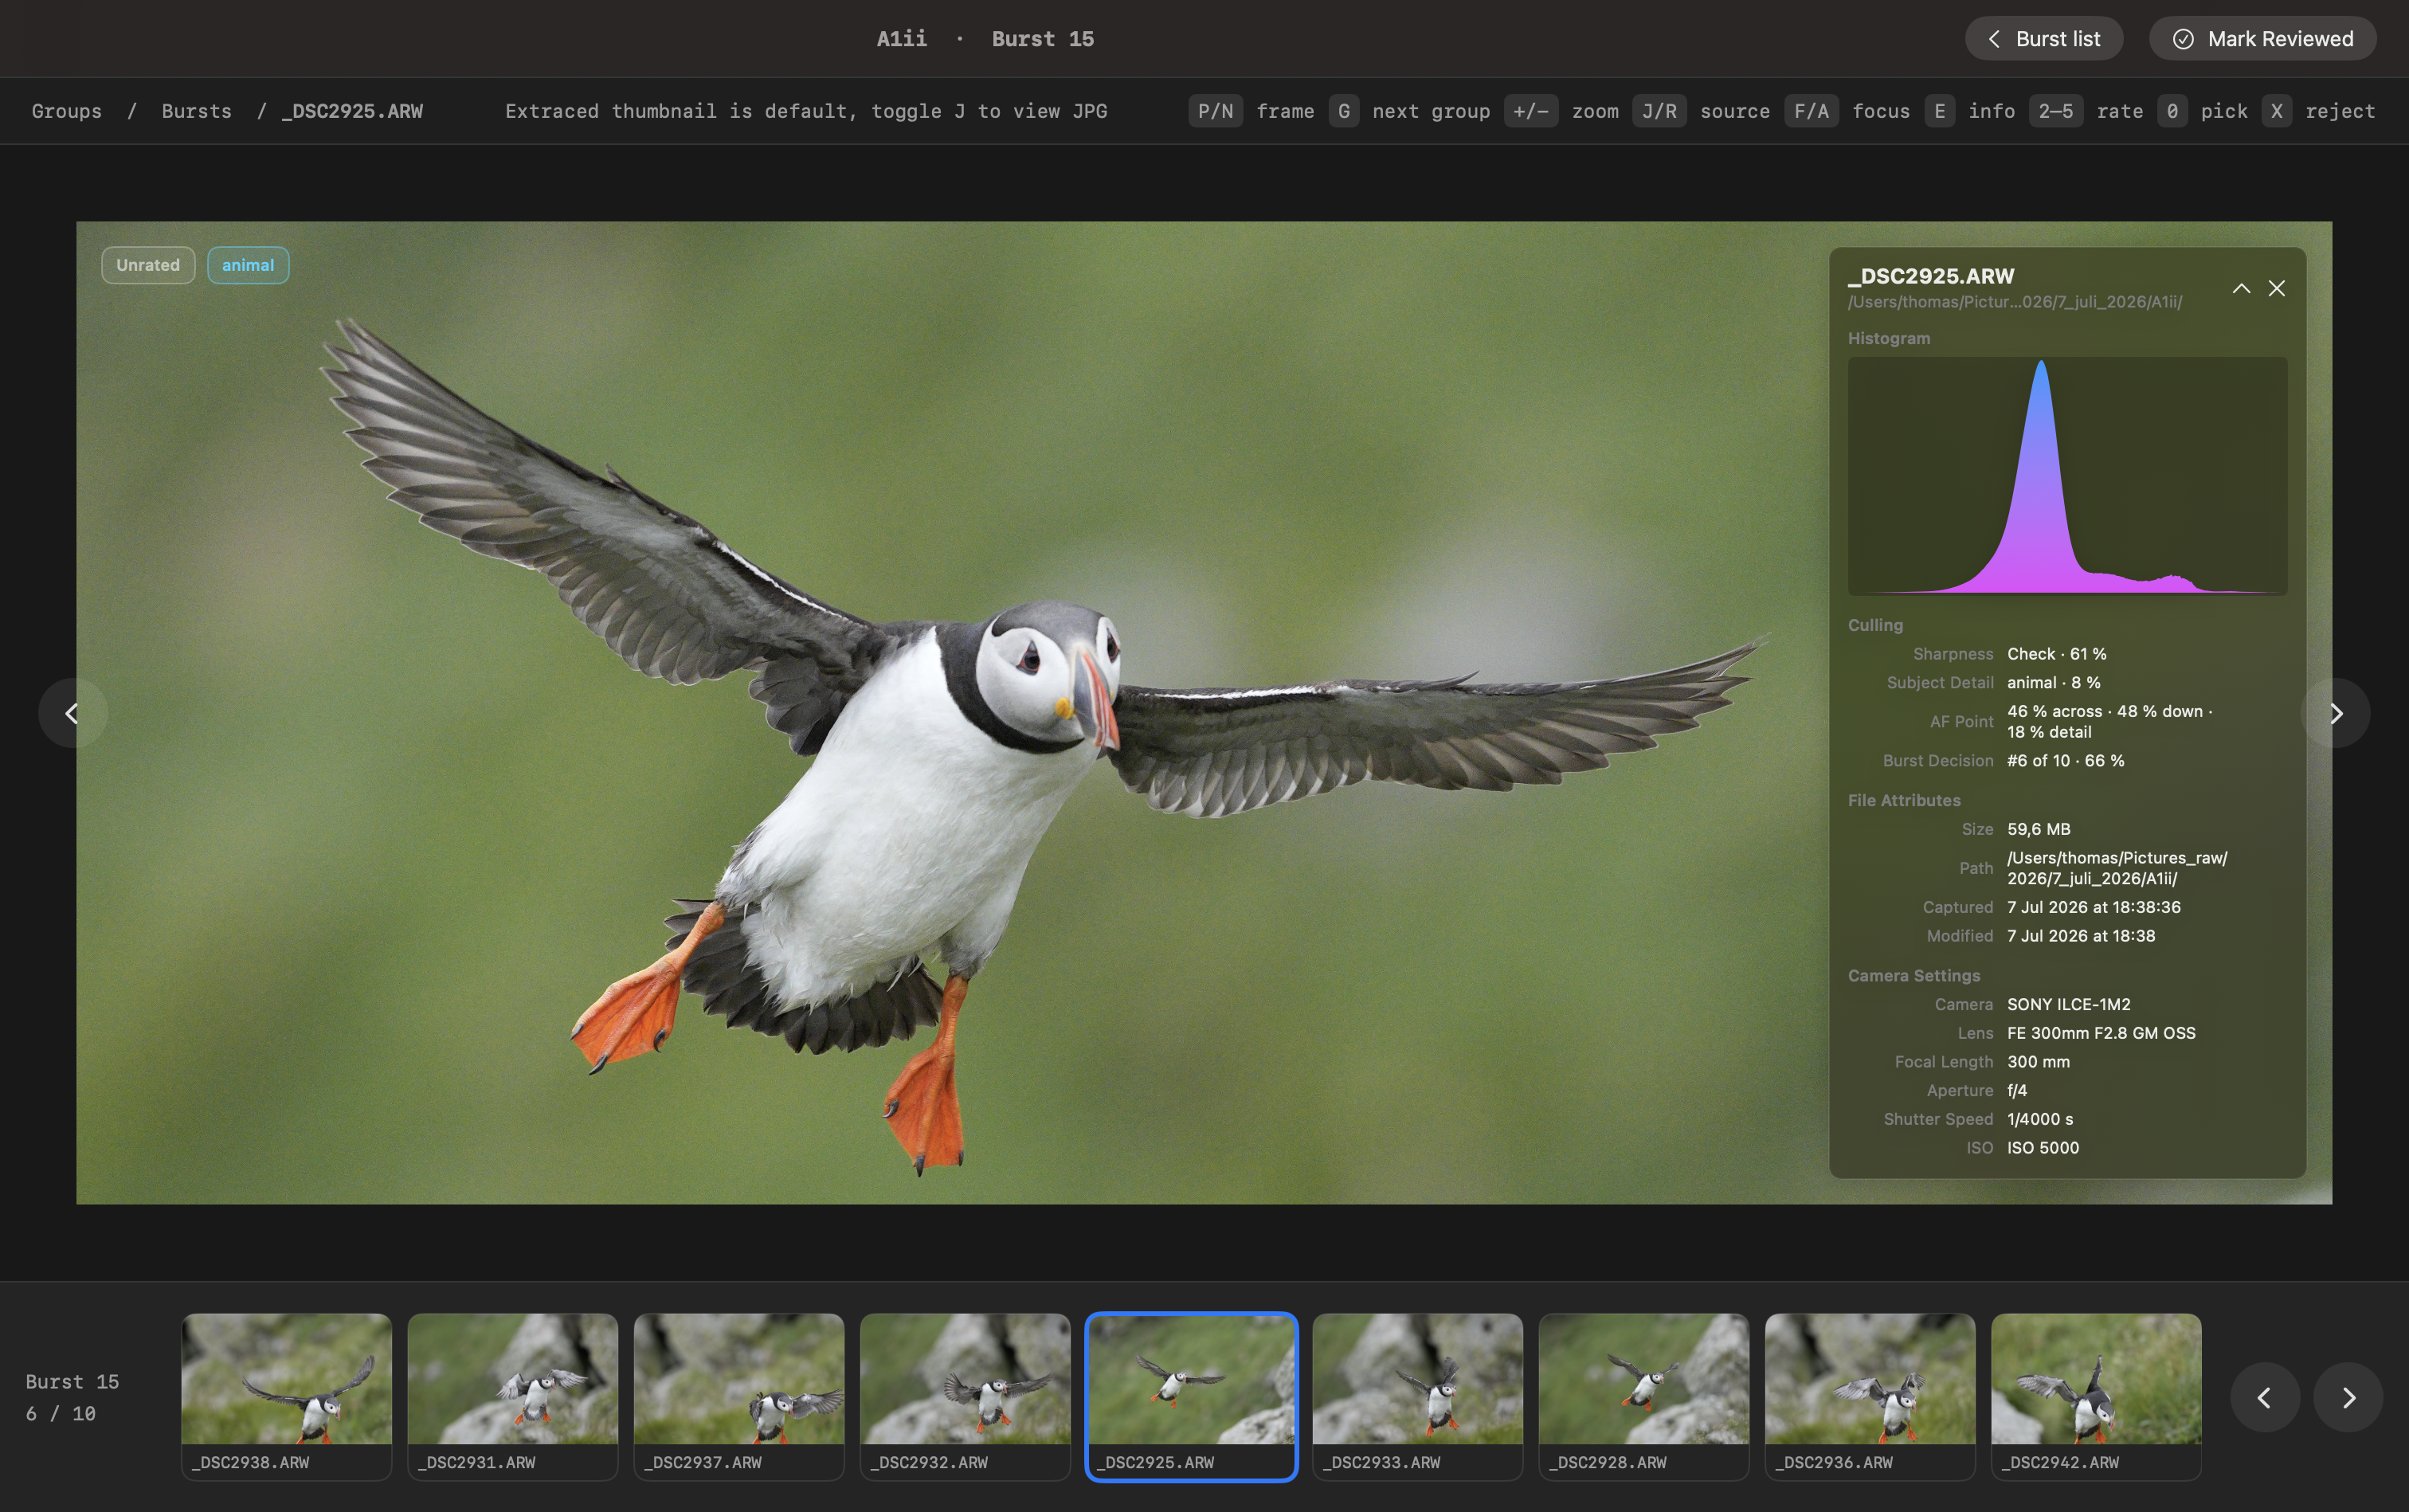Click the A1ii · Burst 15 title
This screenshot has height=1512, width=2409.
[x=985, y=39]
